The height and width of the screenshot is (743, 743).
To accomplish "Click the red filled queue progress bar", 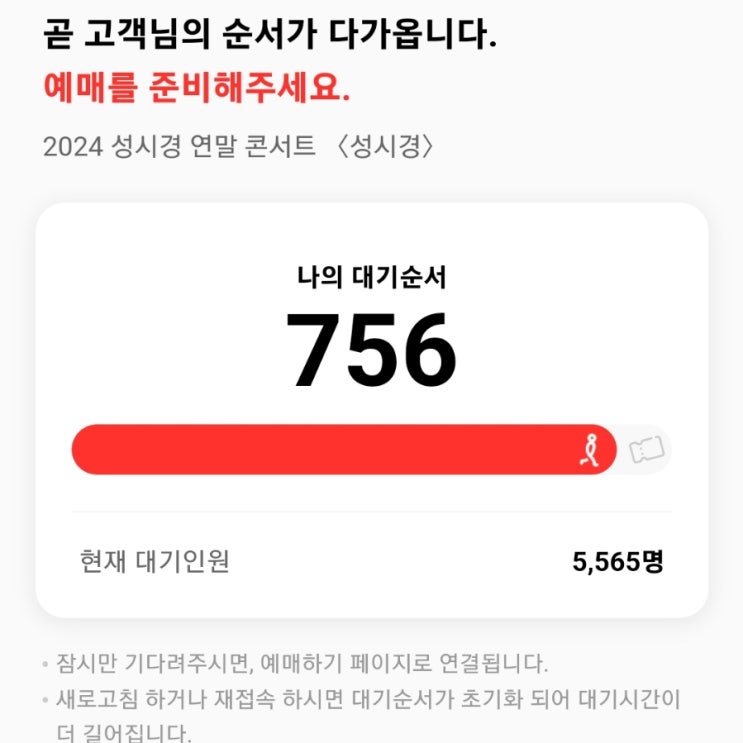I will click(x=344, y=450).
